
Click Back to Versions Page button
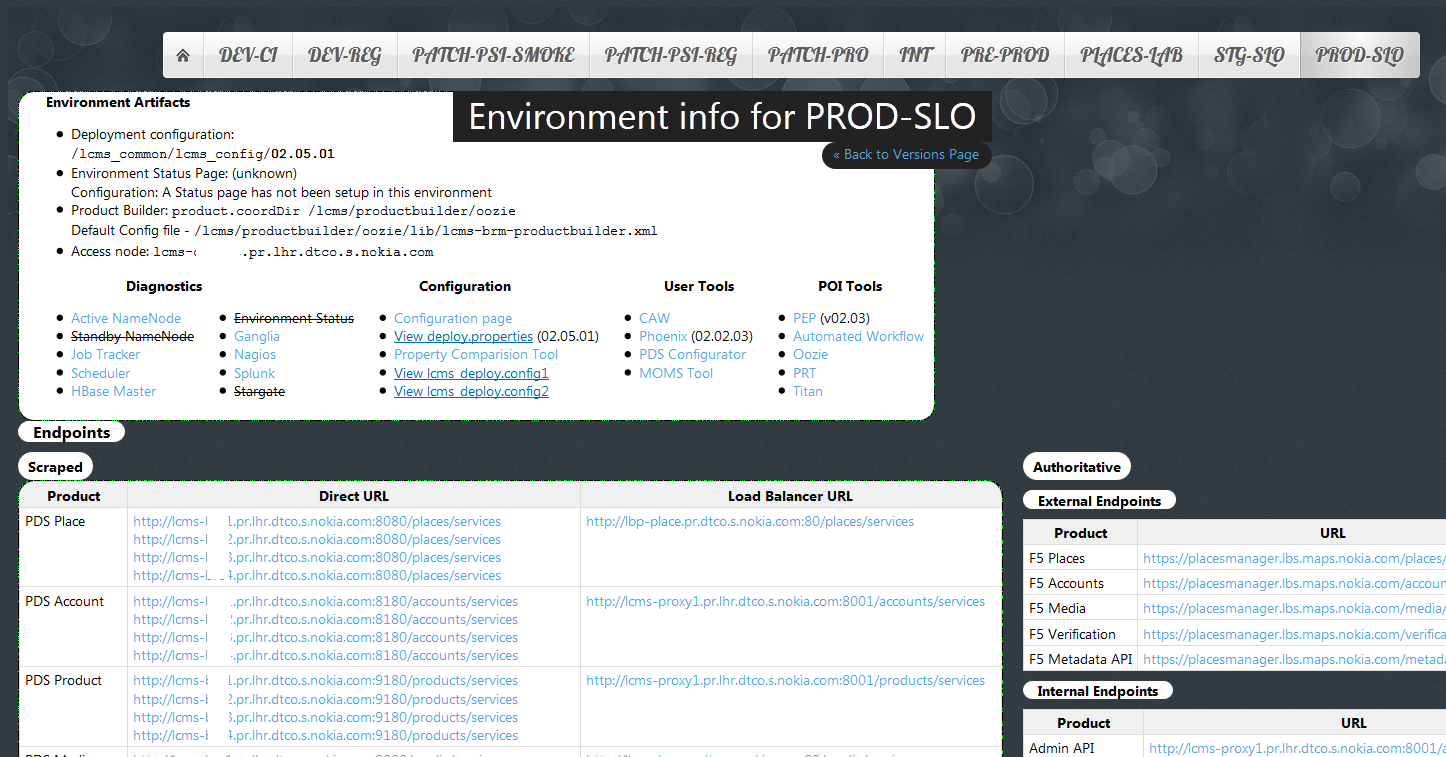pos(906,155)
